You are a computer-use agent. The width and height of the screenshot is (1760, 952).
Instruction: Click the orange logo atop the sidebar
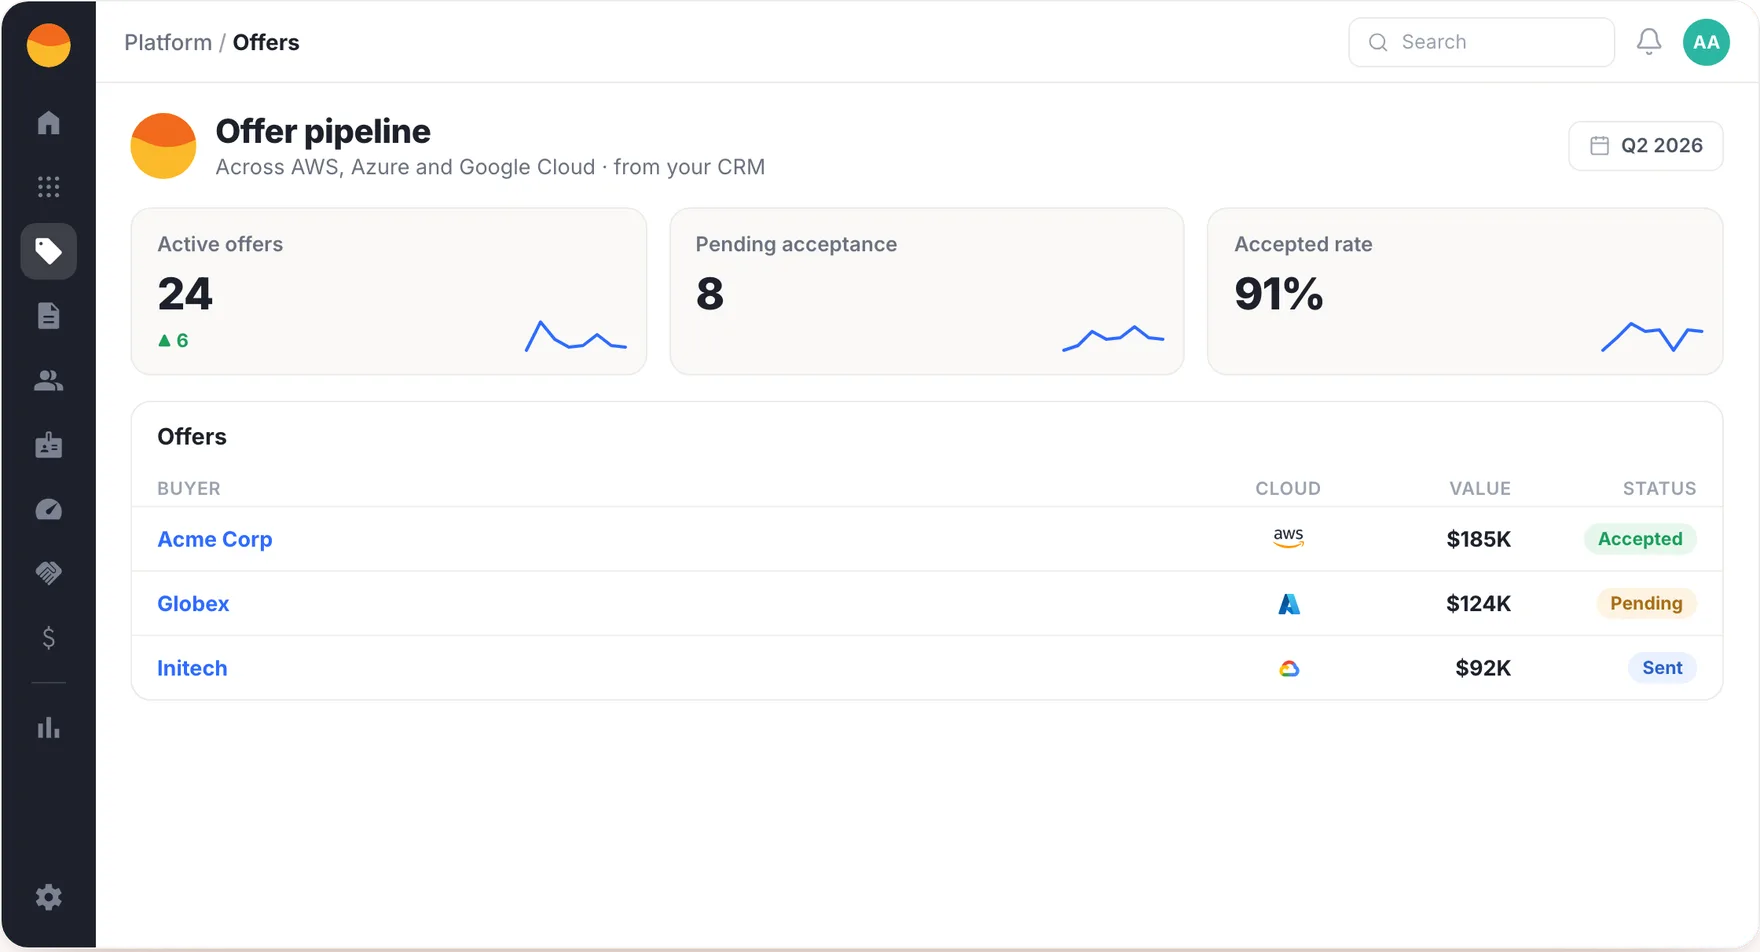coord(48,45)
